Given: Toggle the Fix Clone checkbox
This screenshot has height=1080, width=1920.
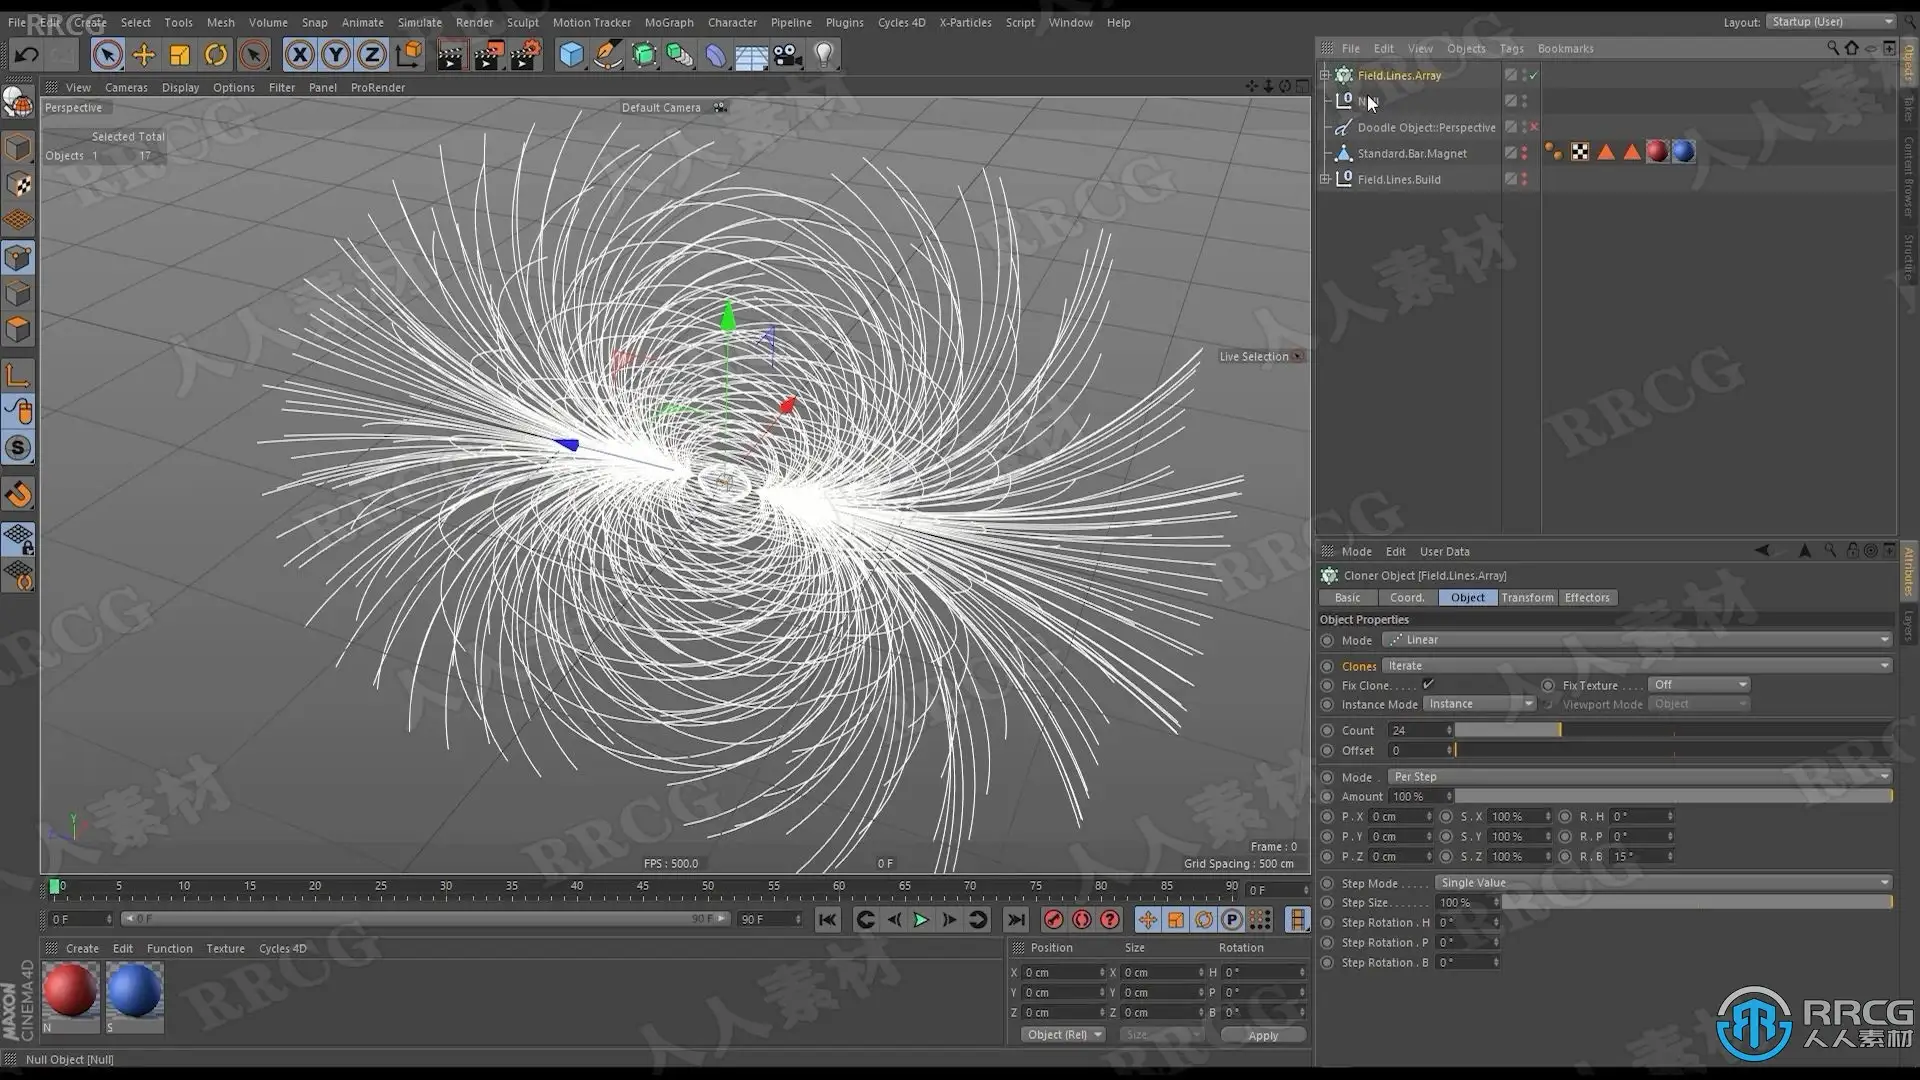Looking at the screenshot, I should [1428, 685].
